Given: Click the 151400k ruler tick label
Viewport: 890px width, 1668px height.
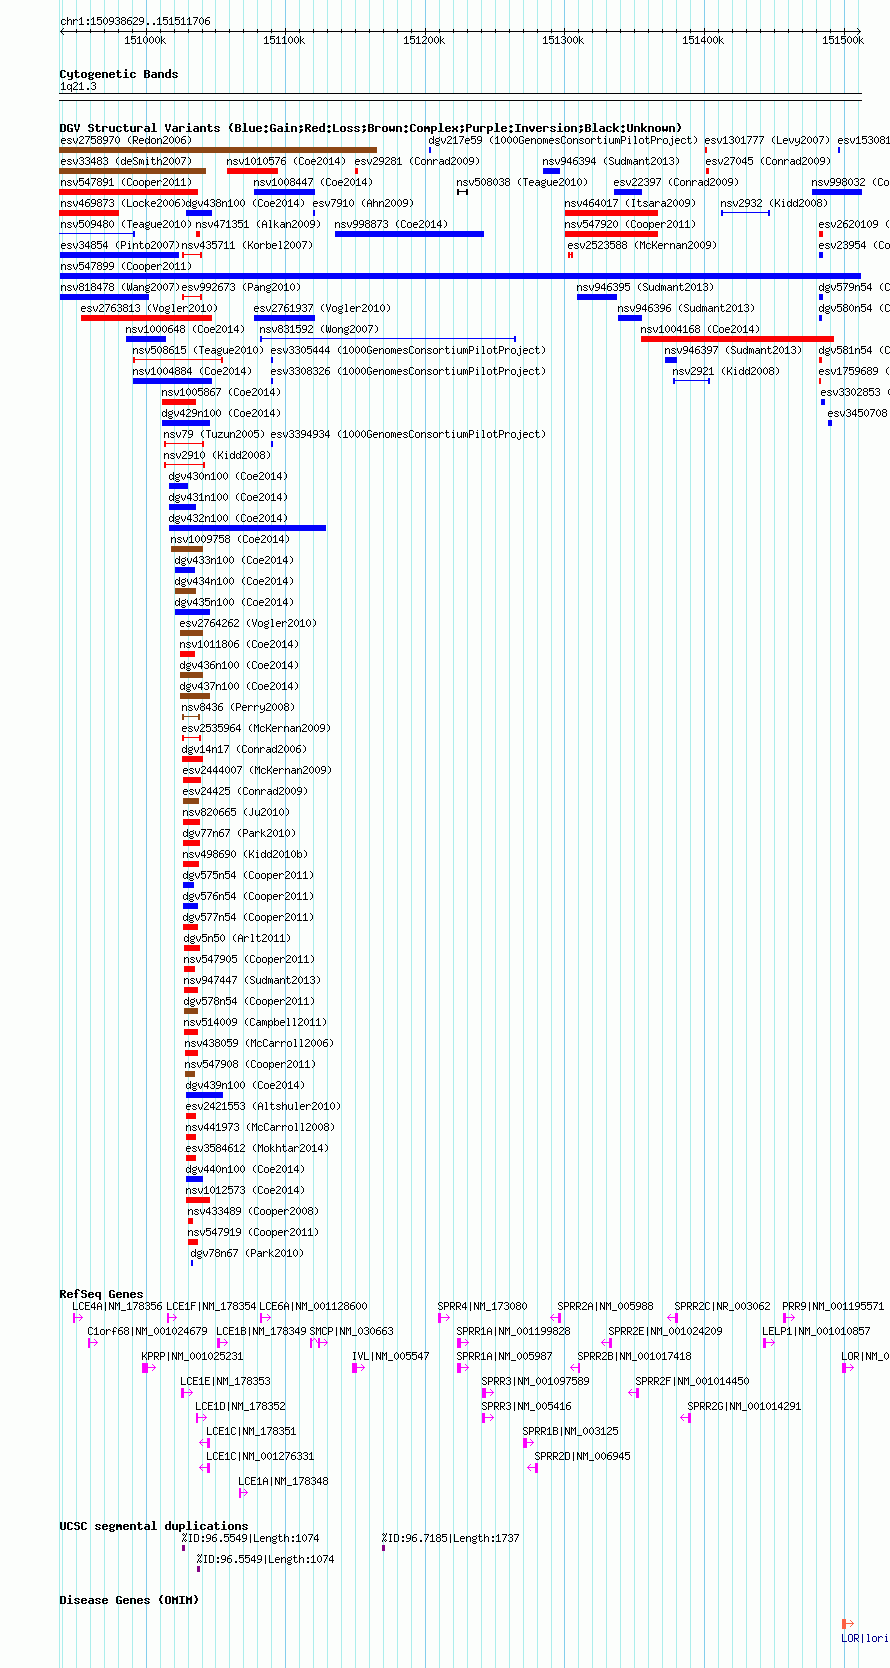Looking at the screenshot, I should (703, 40).
